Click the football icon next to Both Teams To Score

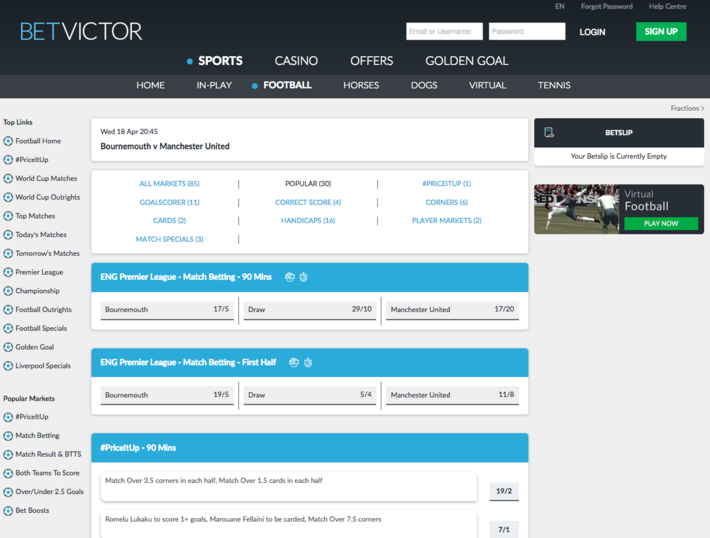tap(8, 473)
